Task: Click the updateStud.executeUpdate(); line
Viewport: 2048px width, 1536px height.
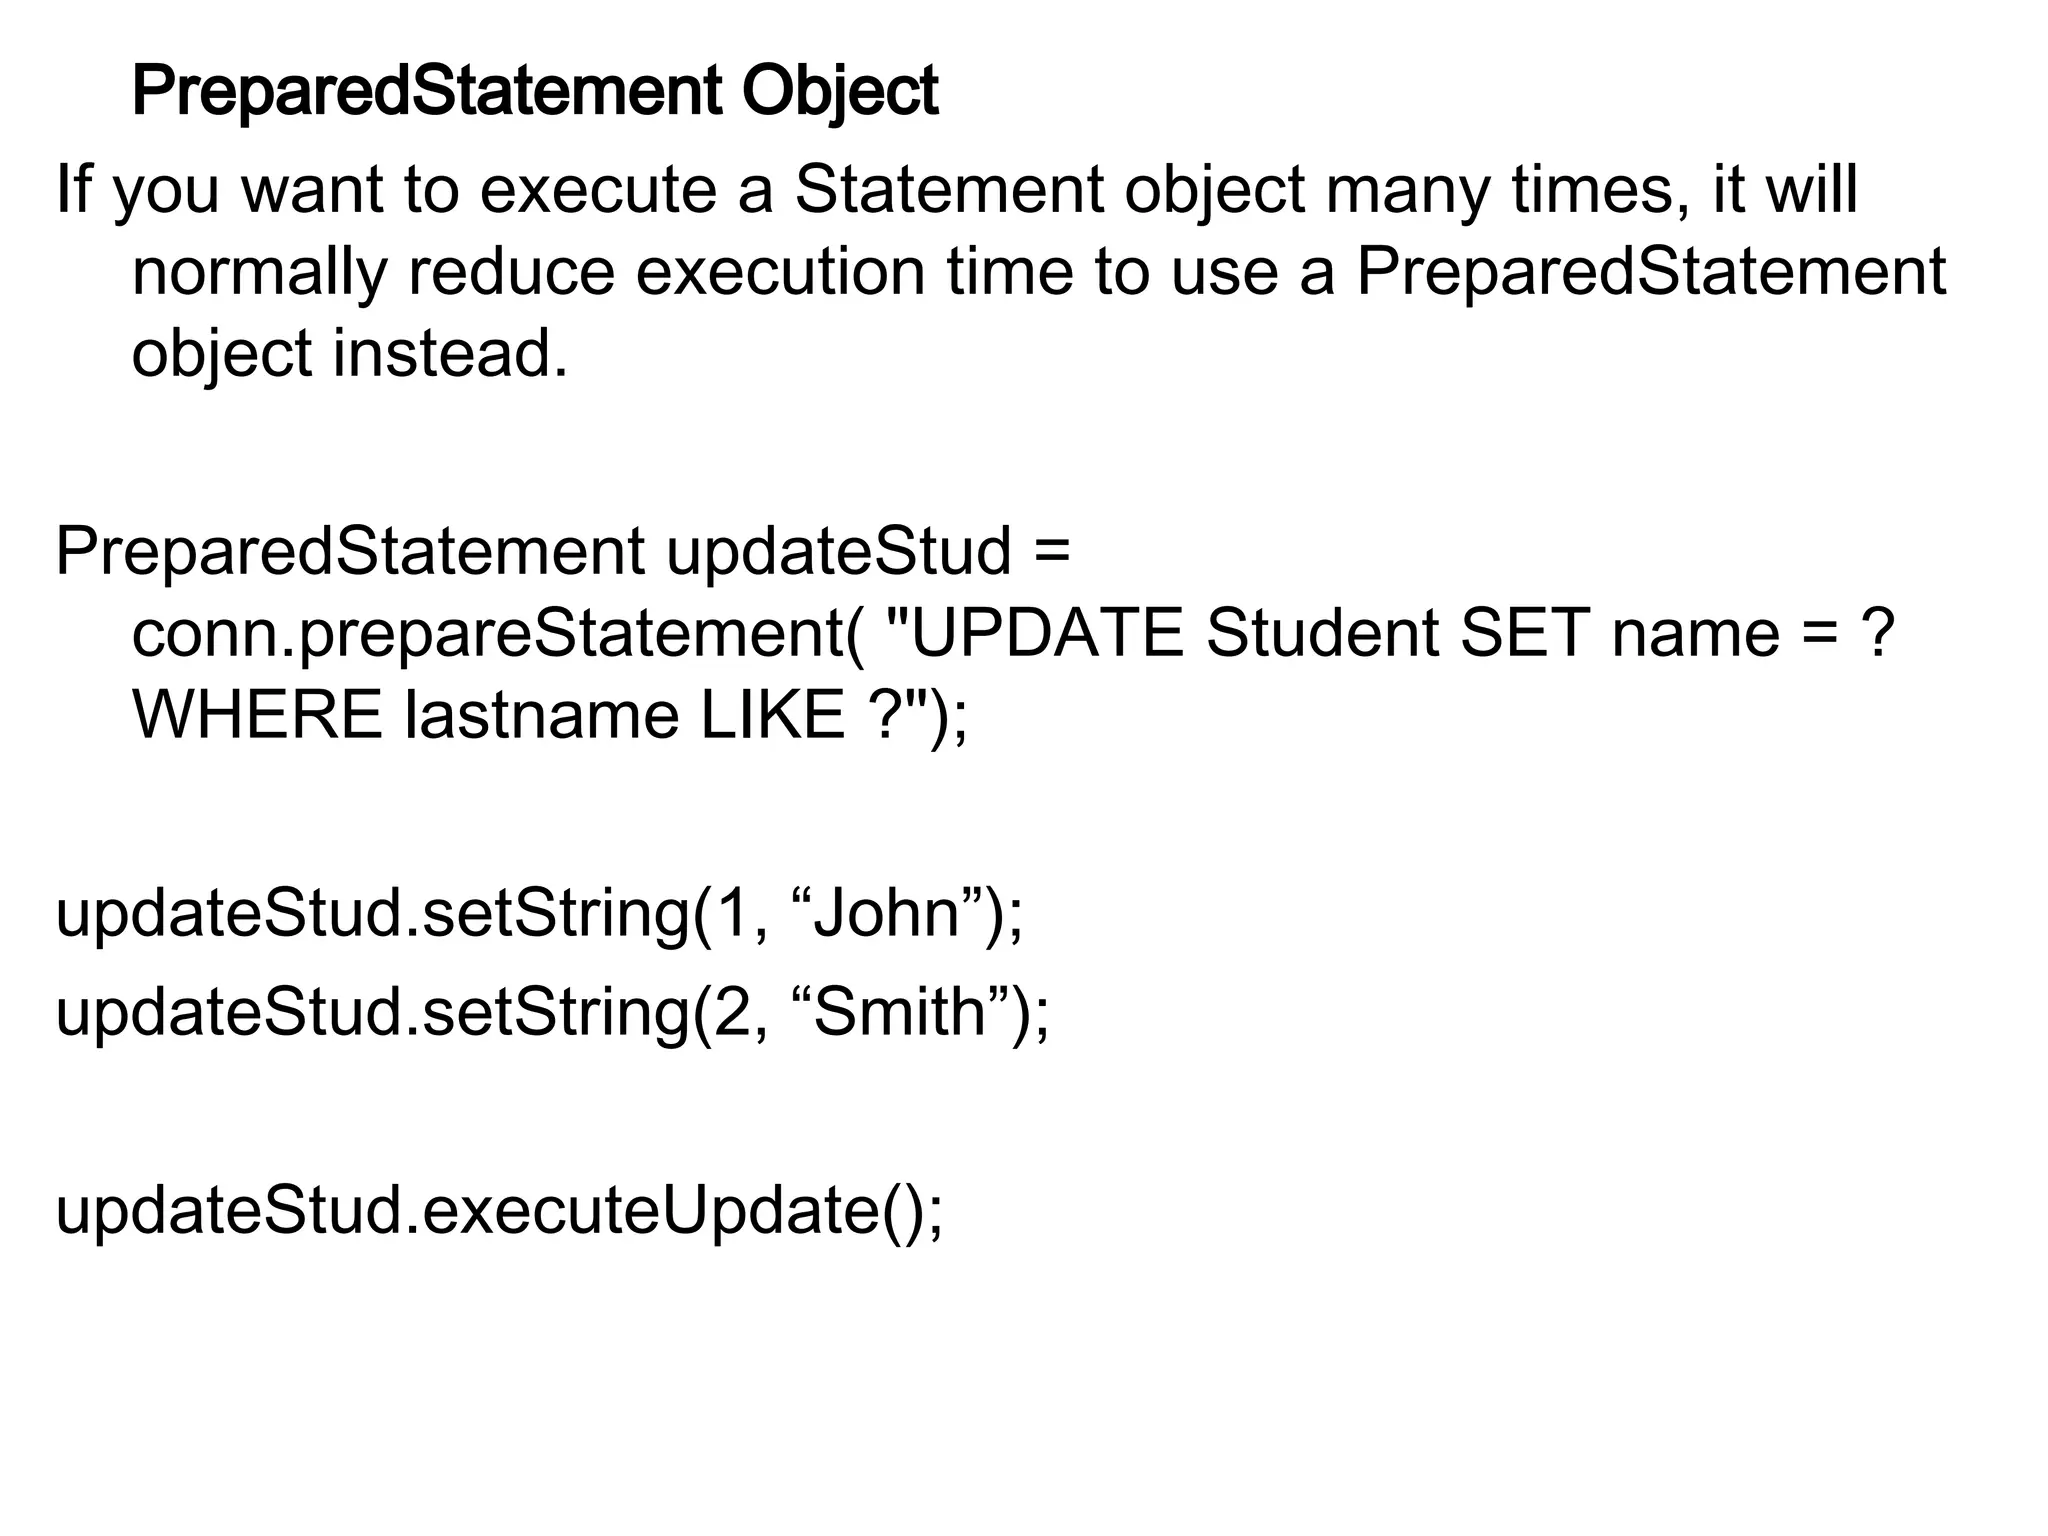Action: click(x=499, y=1211)
